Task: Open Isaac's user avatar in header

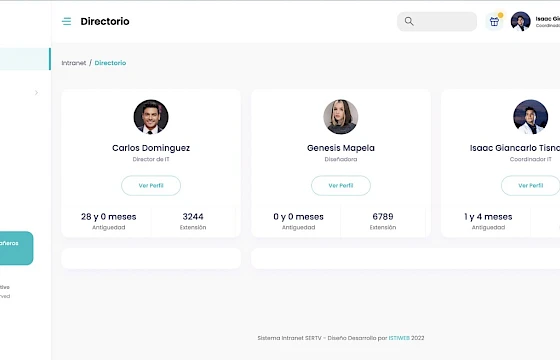Action: 520,21
